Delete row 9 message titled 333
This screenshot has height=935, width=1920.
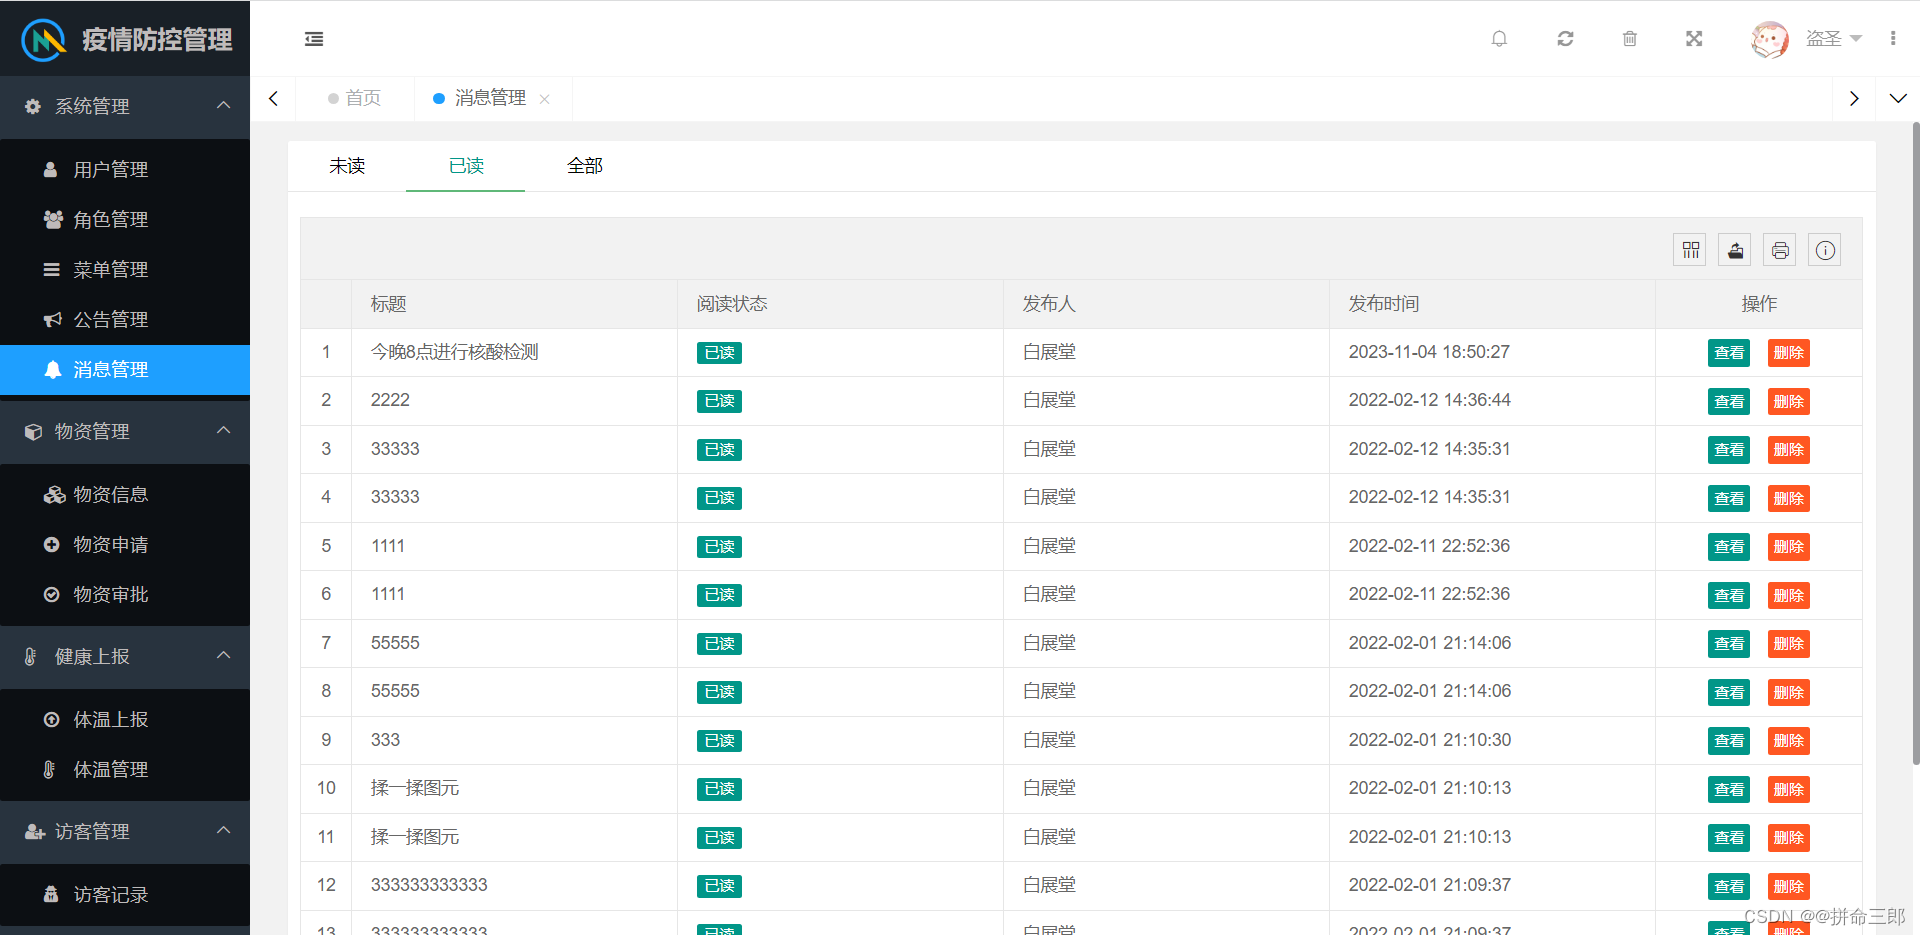pos(1789,741)
